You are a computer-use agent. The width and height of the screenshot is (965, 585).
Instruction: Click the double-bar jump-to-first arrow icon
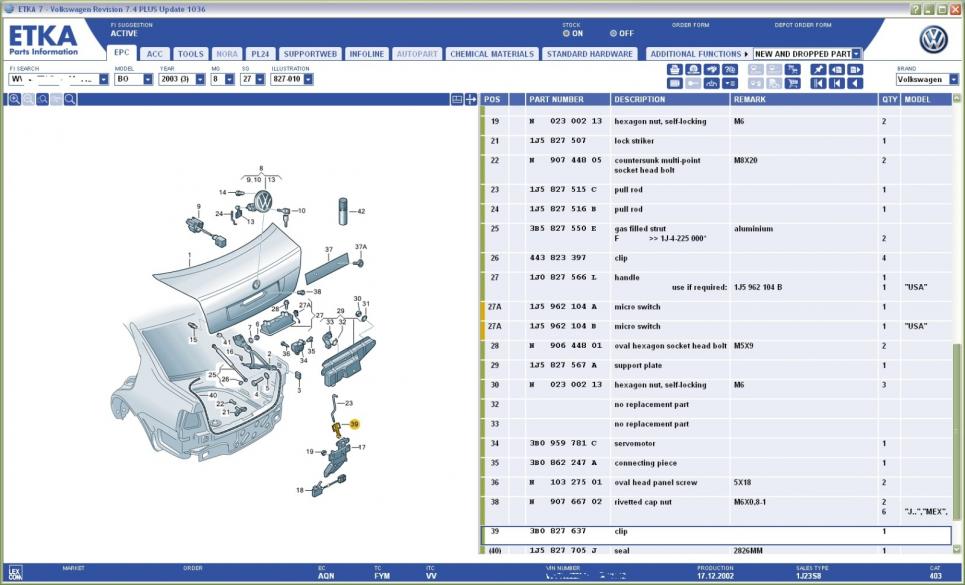click(818, 84)
